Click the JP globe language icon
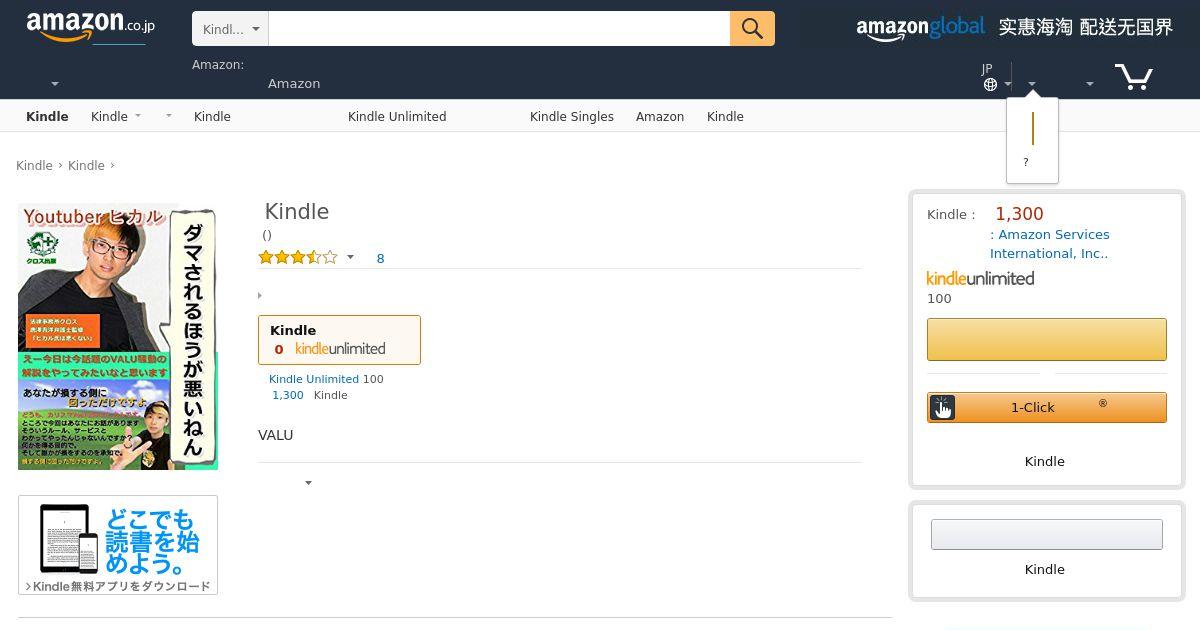 990,84
